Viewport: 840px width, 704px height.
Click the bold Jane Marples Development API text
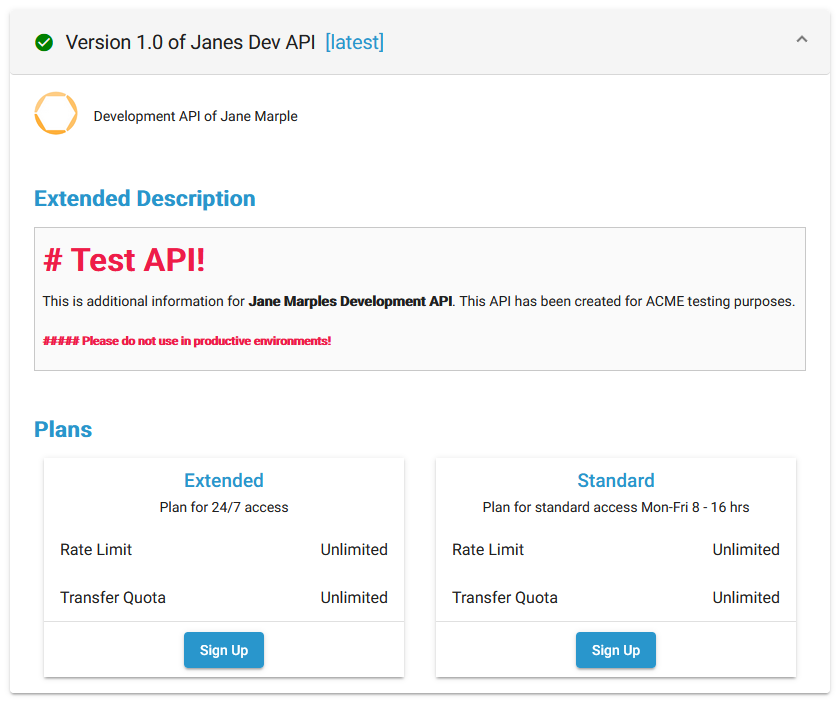[350, 301]
